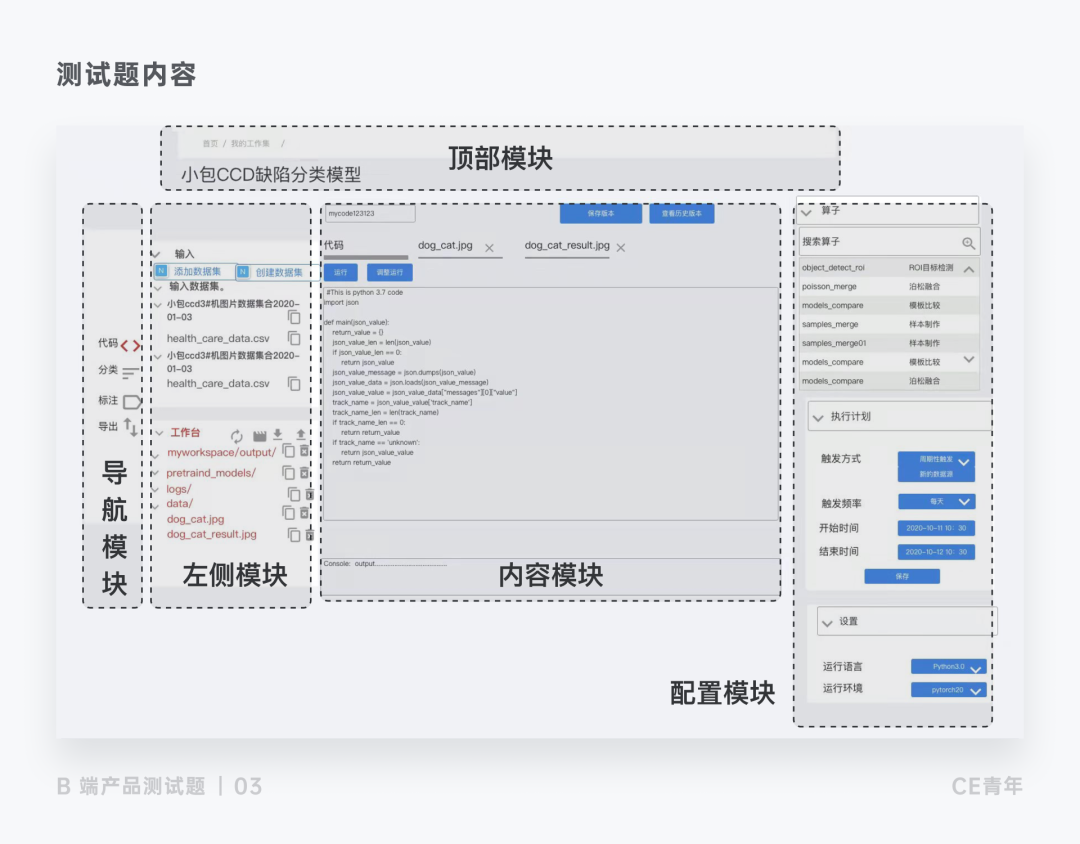Click the refresh icon beside 工作台
The height and width of the screenshot is (844, 1080).
click(x=237, y=436)
